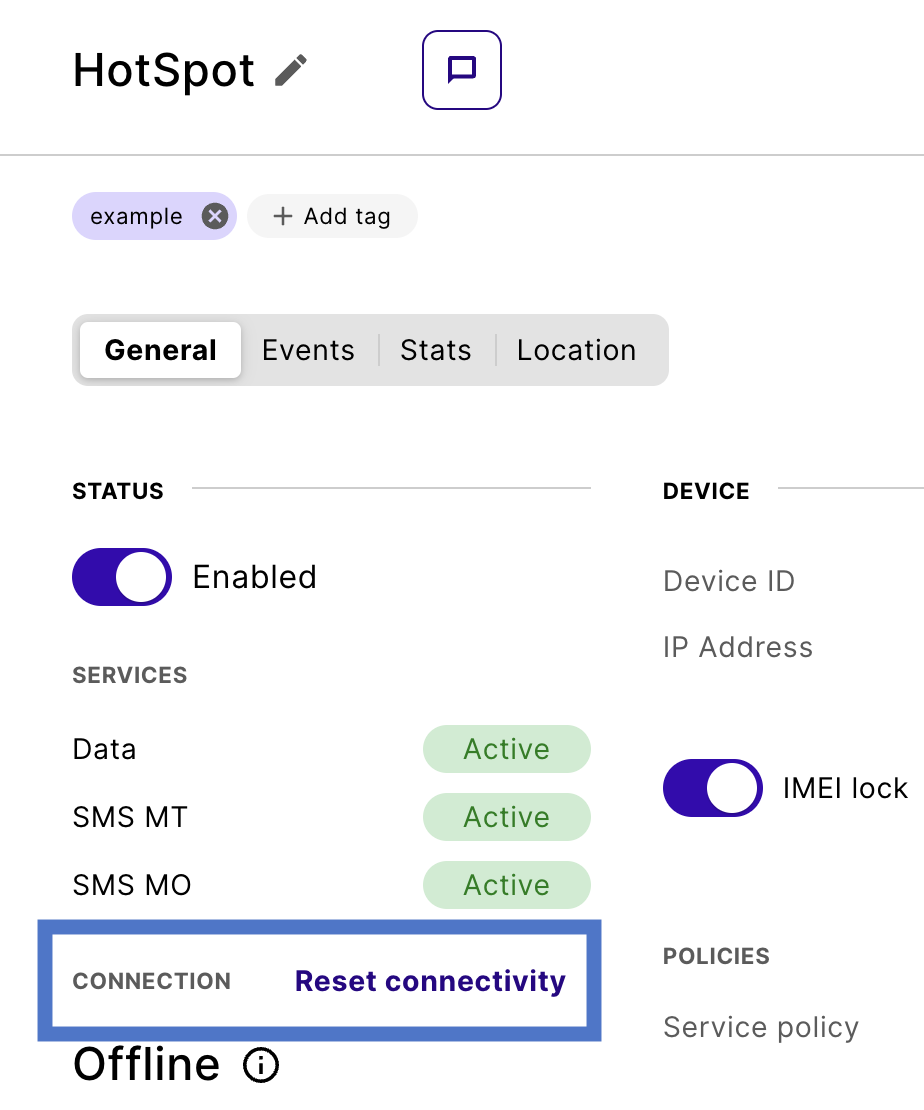The width and height of the screenshot is (924, 1110).
Task: Click the IP Address field label
Action: pos(737,647)
